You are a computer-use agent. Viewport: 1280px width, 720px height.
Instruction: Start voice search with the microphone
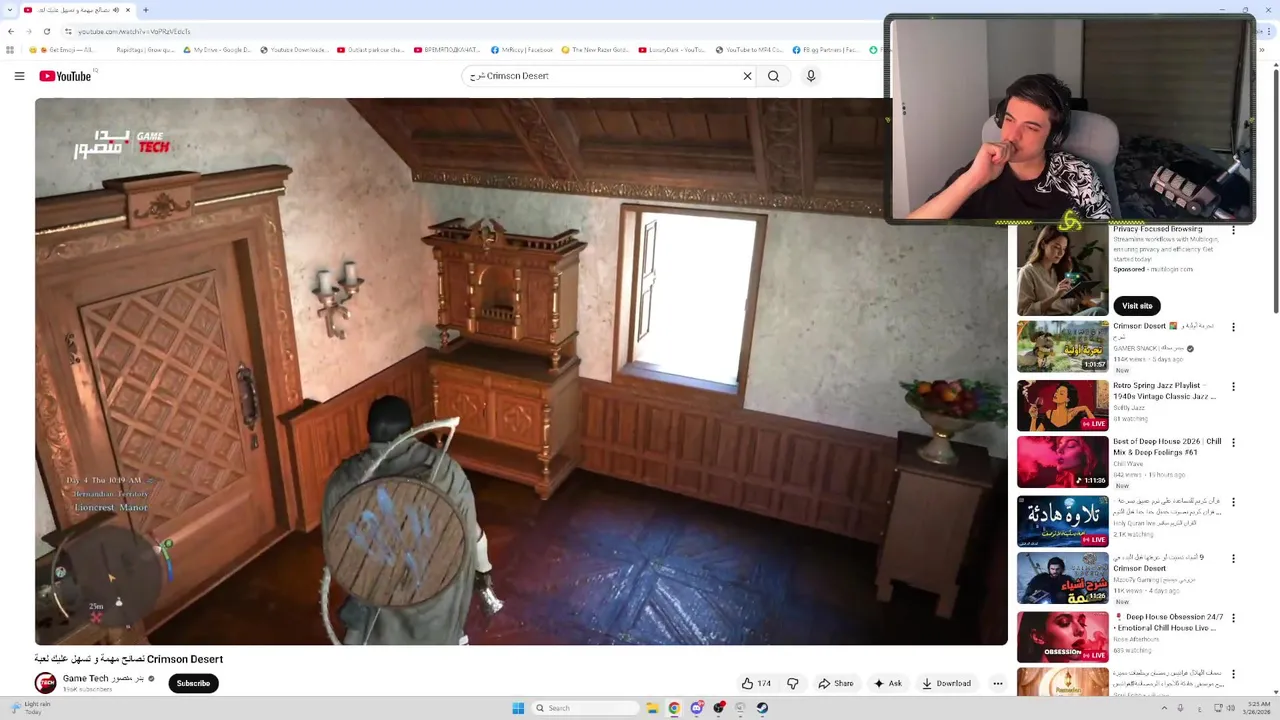(x=811, y=76)
